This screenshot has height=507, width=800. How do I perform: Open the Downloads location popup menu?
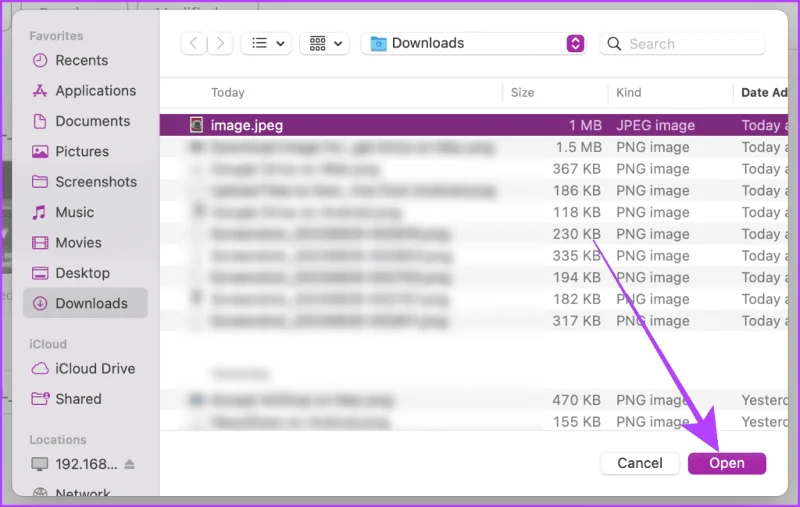[473, 43]
